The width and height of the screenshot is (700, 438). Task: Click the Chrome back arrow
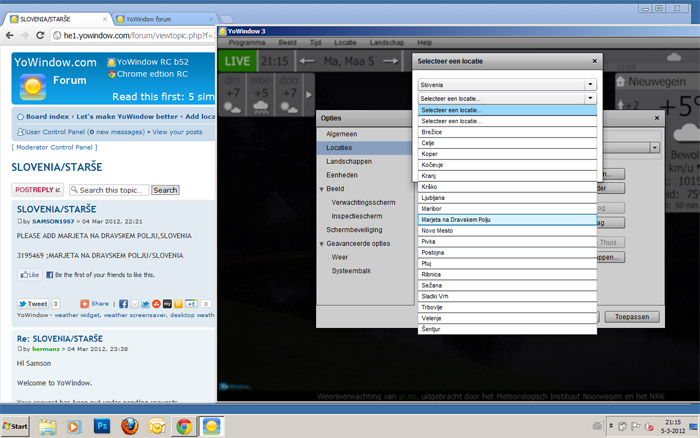point(10,35)
